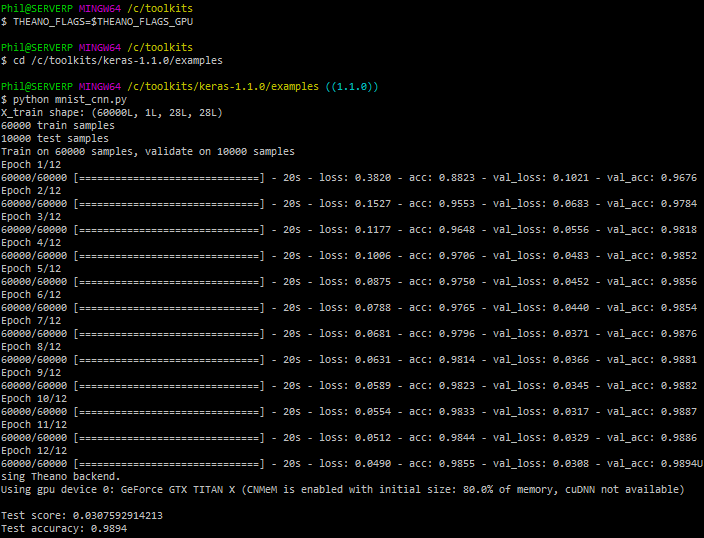Click the acc value '0.9648'
The width and height of the screenshot is (704, 538).
457,229
